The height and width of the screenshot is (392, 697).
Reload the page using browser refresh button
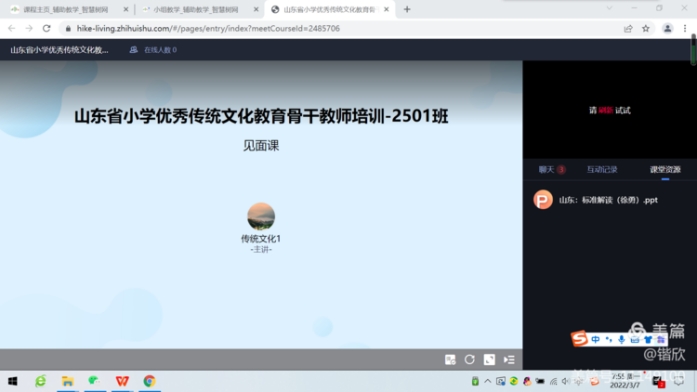coord(46,28)
